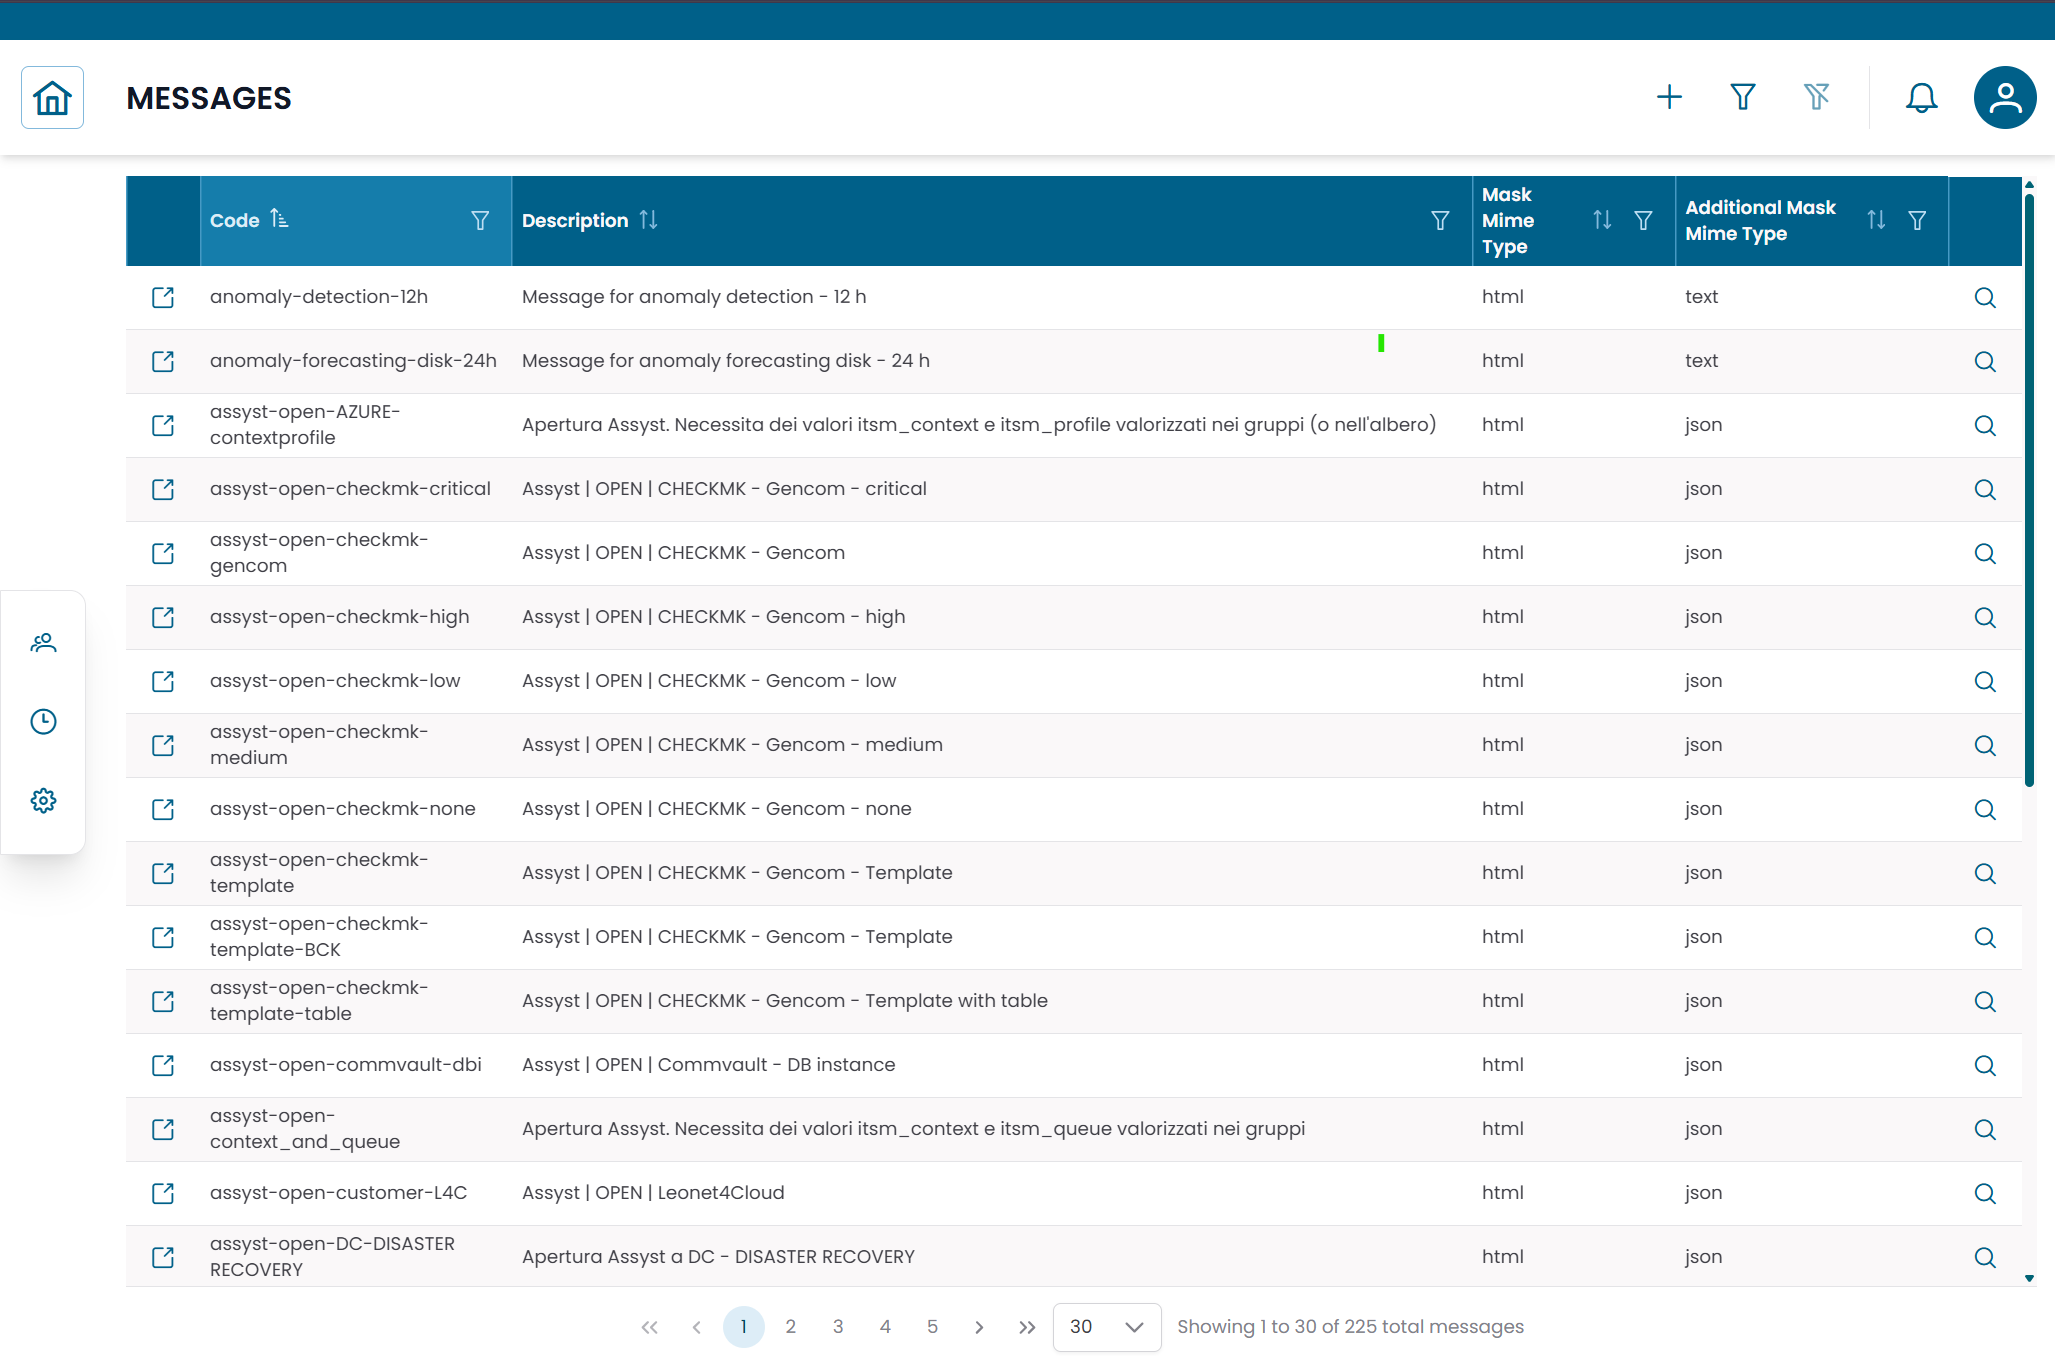
Task: Open the users group sidebar icon
Action: (43, 643)
